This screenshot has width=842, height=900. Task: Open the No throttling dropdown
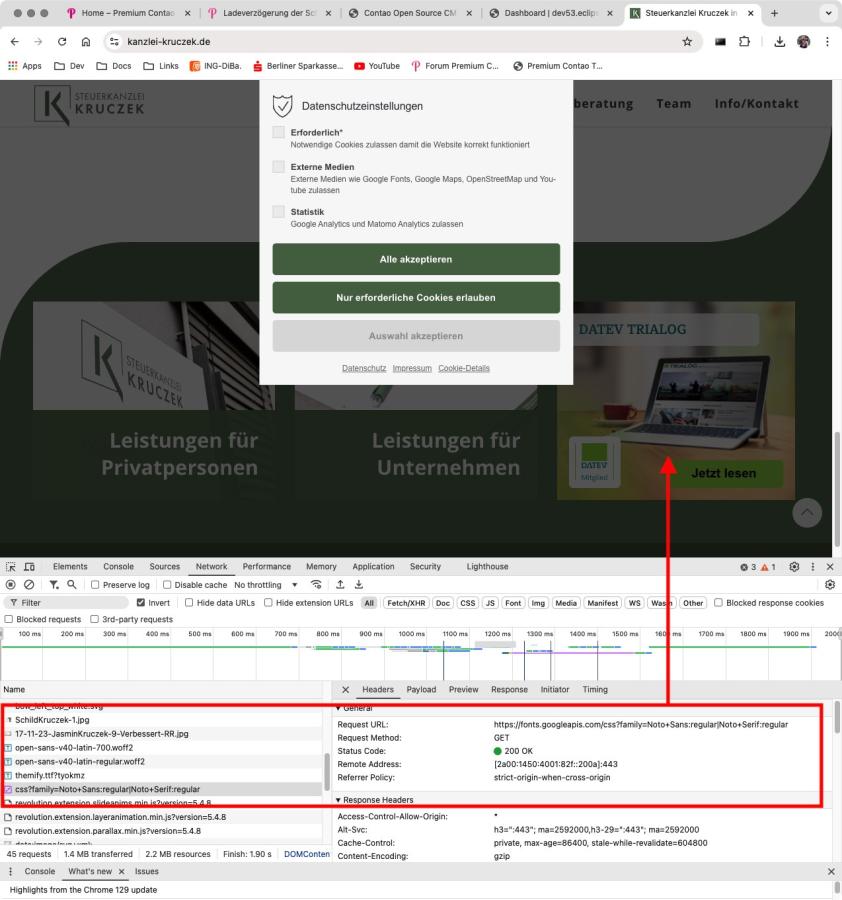tap(266, 584)
